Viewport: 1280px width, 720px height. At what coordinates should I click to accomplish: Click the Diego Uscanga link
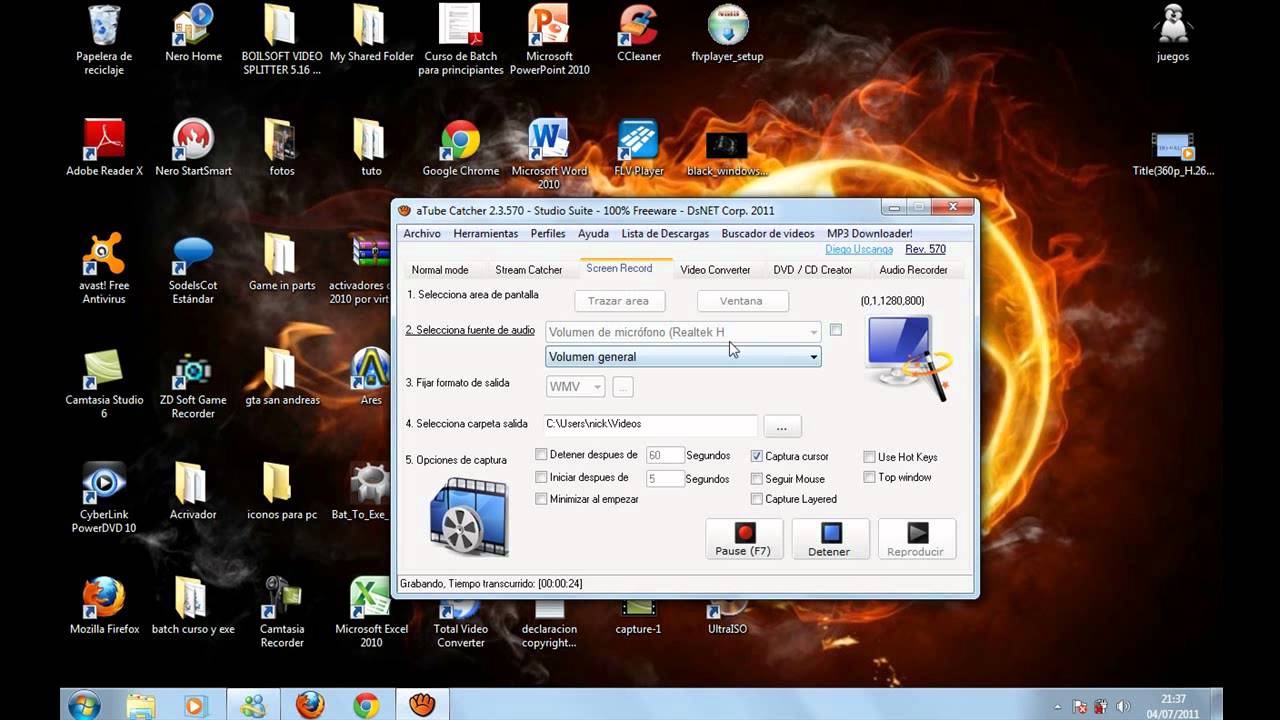[859, 249]
